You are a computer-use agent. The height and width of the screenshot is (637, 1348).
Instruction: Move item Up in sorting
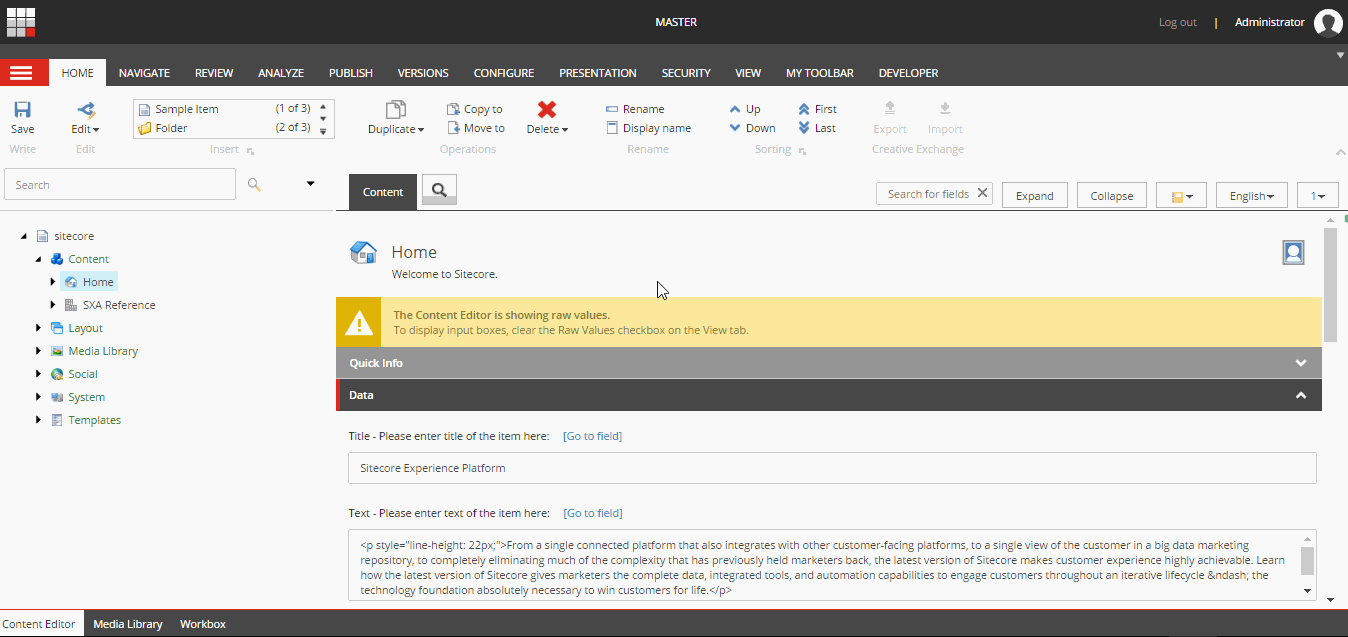(745, 109)
